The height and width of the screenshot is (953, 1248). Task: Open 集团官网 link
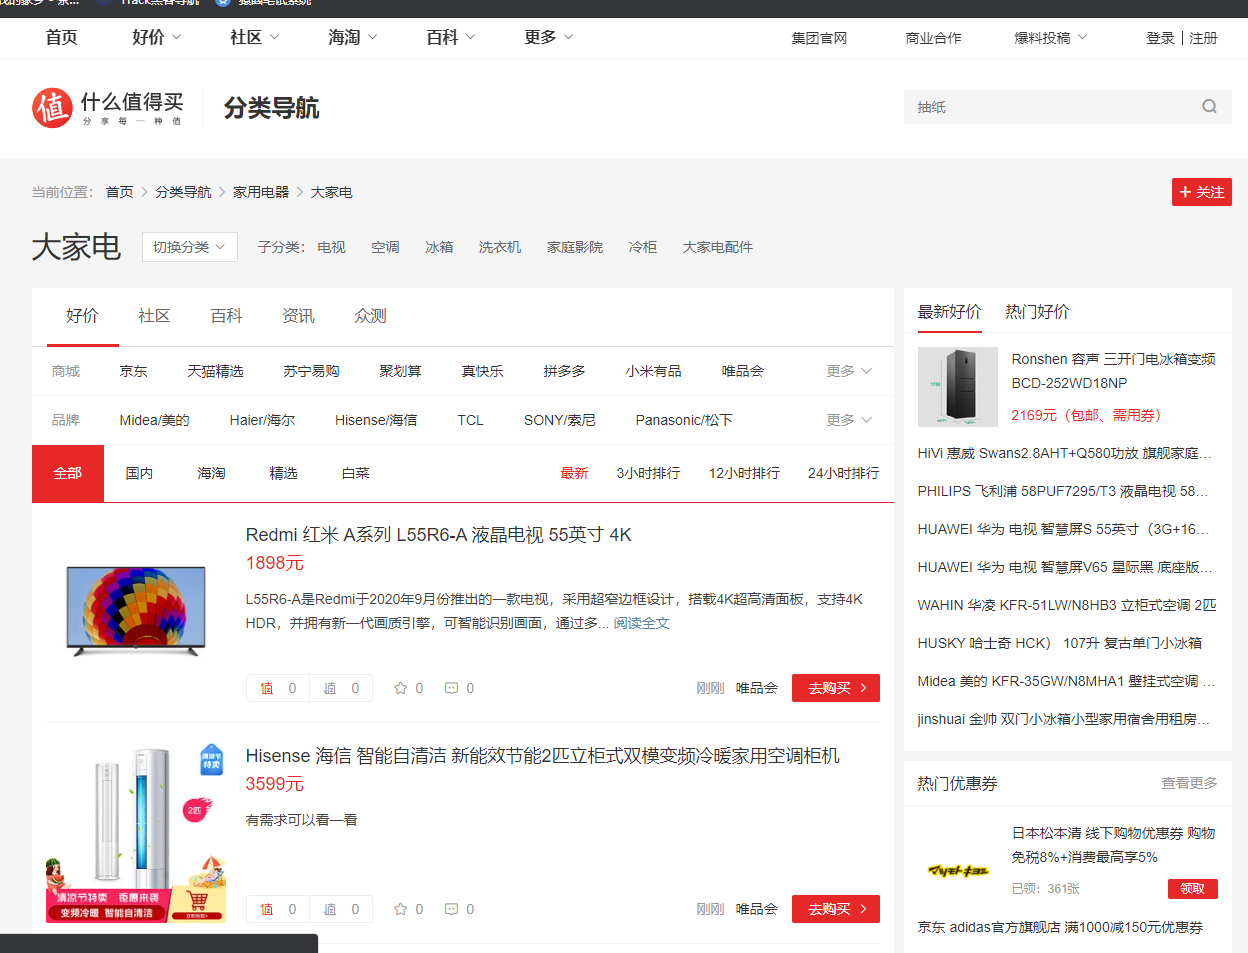pyautogui.click(x=819, y=38)
